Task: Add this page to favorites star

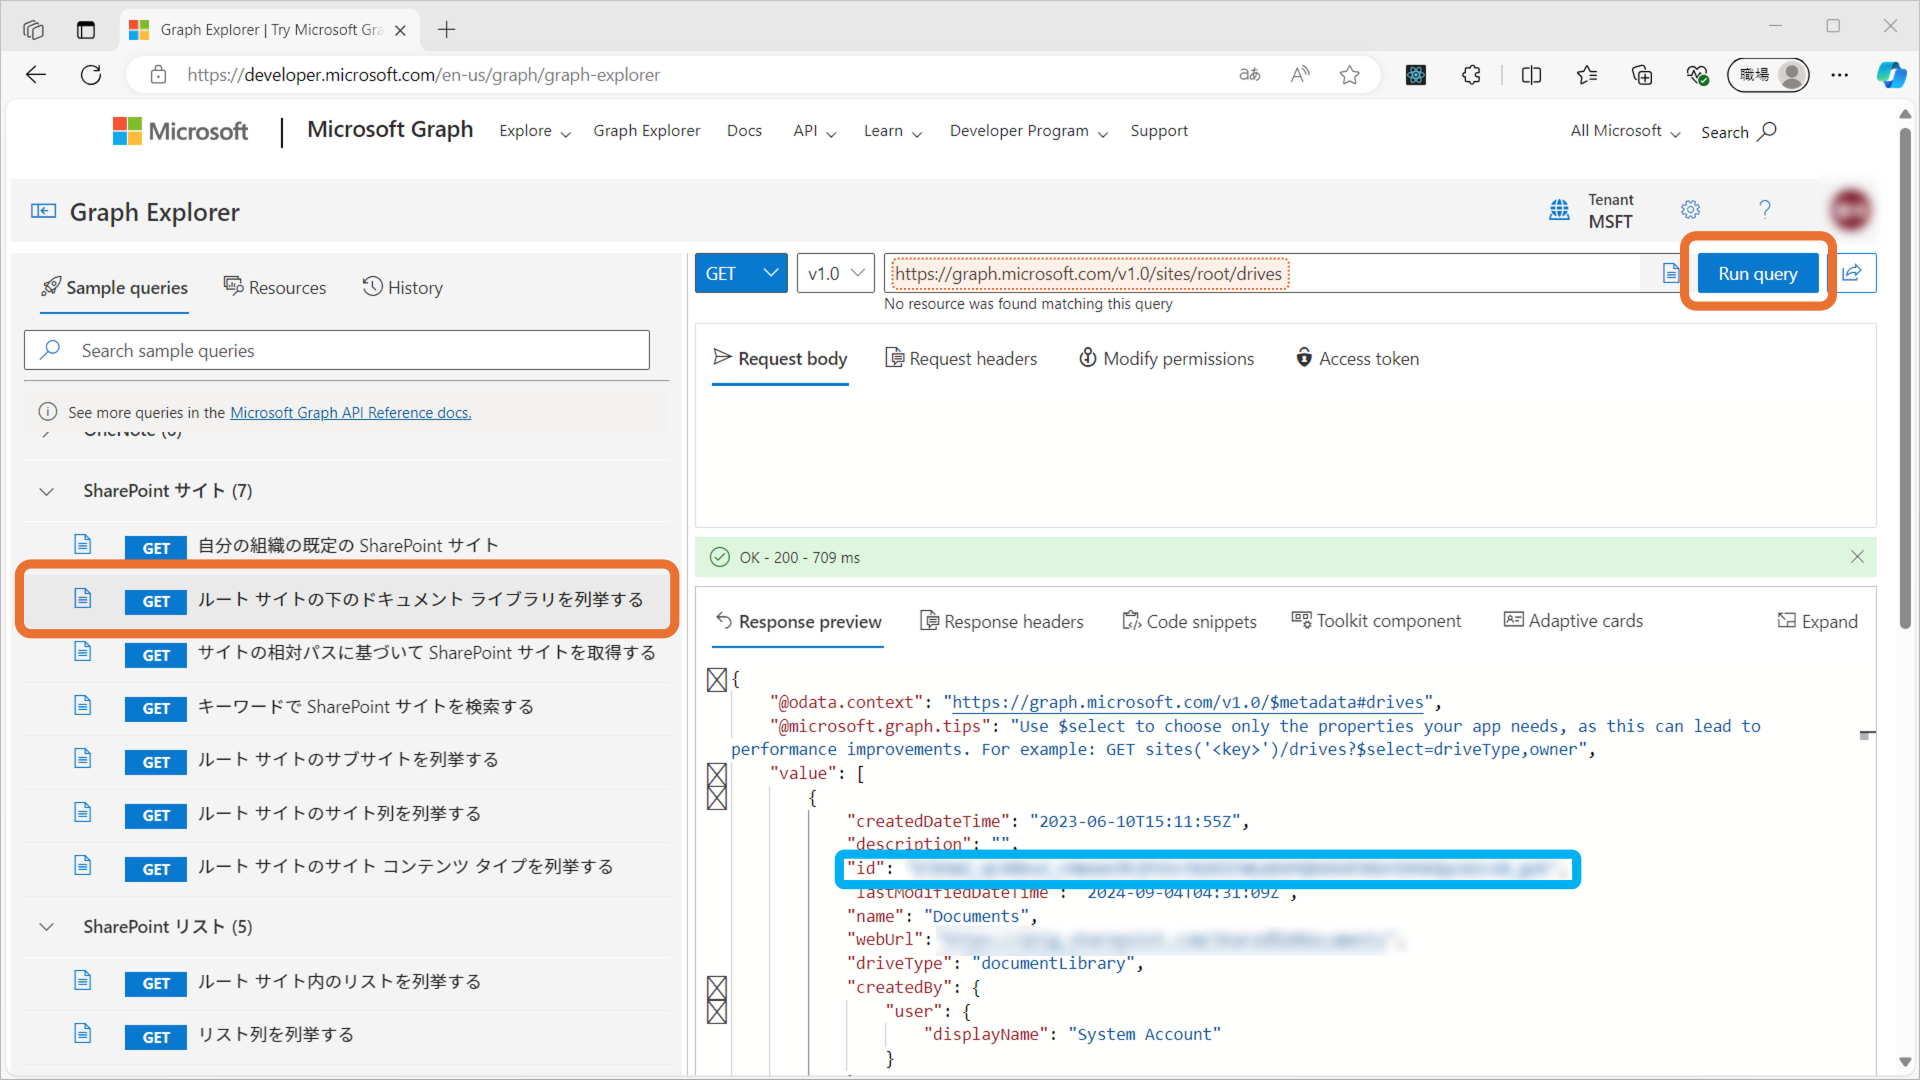Action: click(x=1350, y=75)
